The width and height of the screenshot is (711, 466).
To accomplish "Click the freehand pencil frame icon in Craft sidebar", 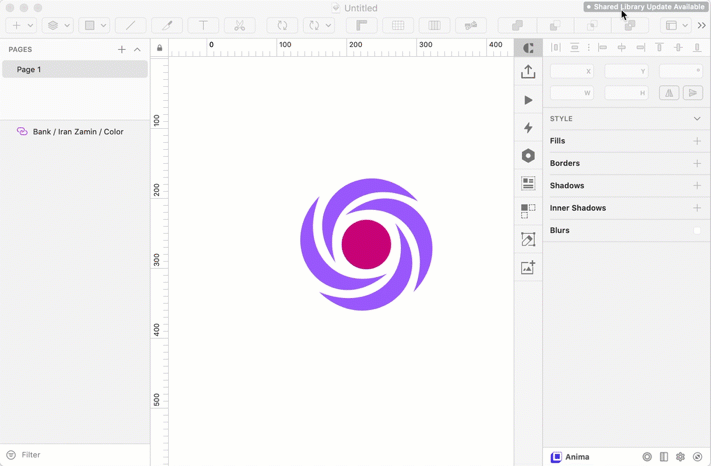I will pos(528,239).
